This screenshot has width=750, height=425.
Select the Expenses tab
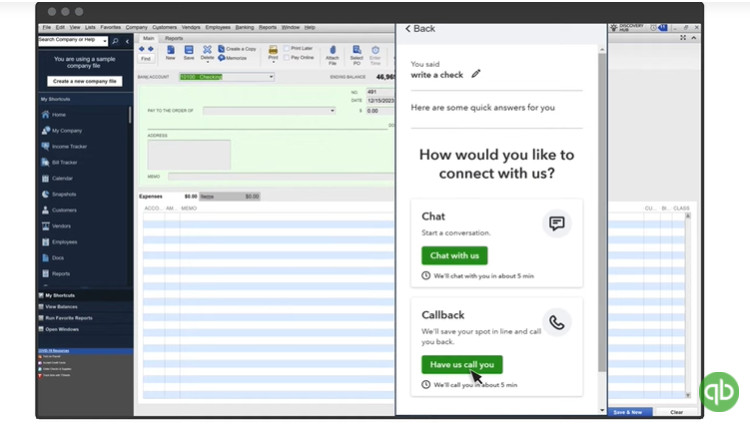pyautogui.click(x=168, y=196)
